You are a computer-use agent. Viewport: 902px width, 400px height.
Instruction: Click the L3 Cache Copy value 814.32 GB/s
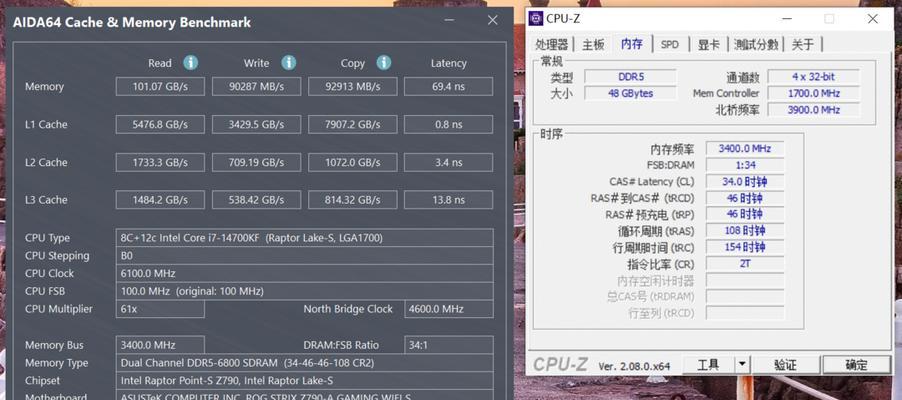(x=352, y=200)
